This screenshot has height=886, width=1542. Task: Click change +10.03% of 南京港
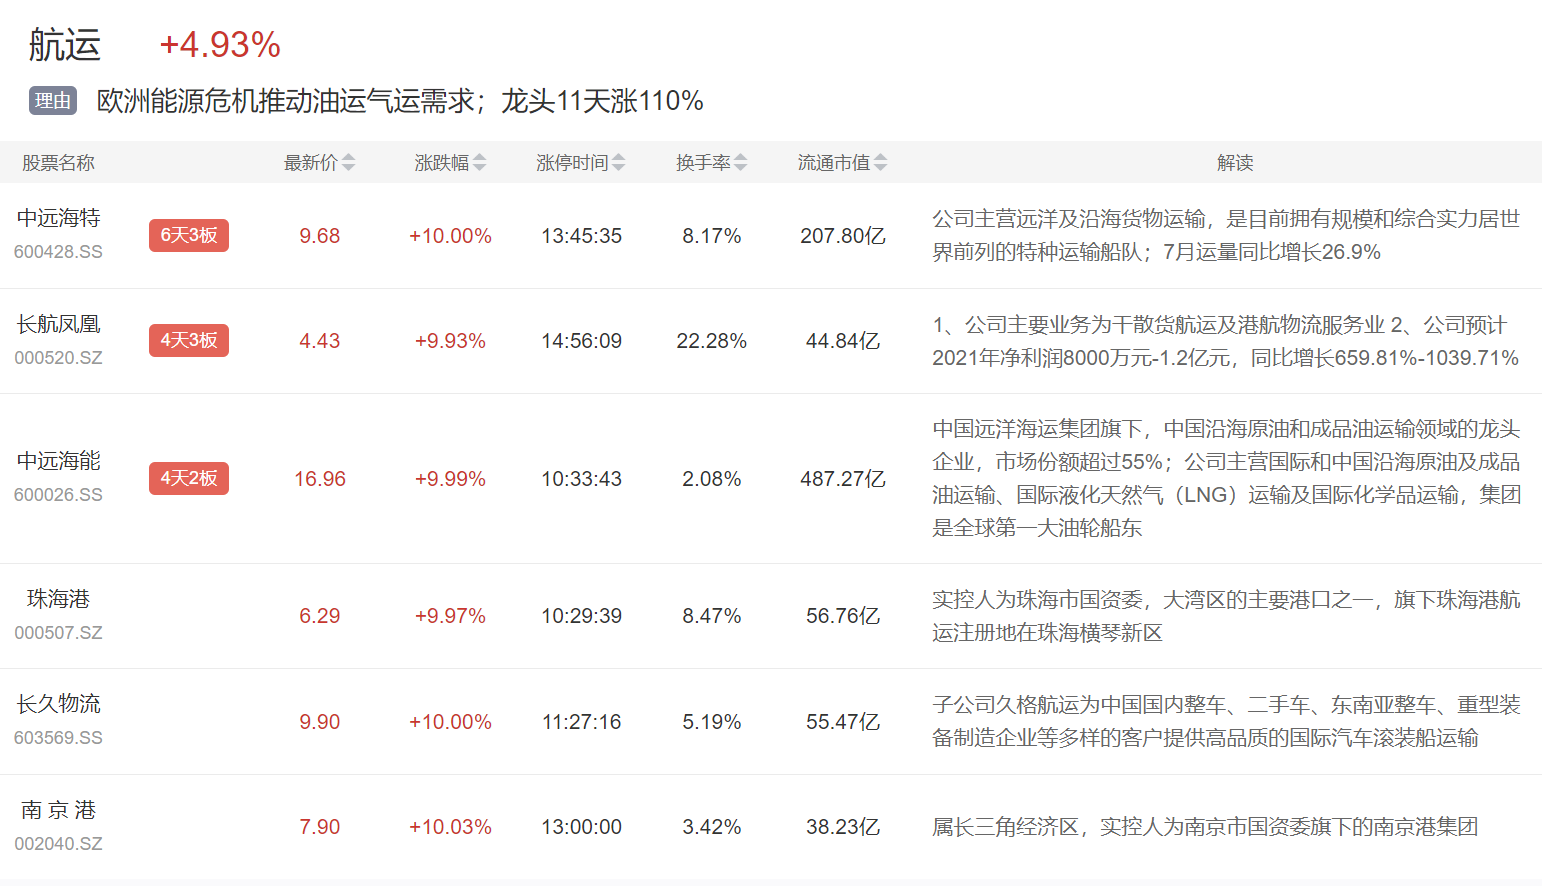tap(450, 827)
